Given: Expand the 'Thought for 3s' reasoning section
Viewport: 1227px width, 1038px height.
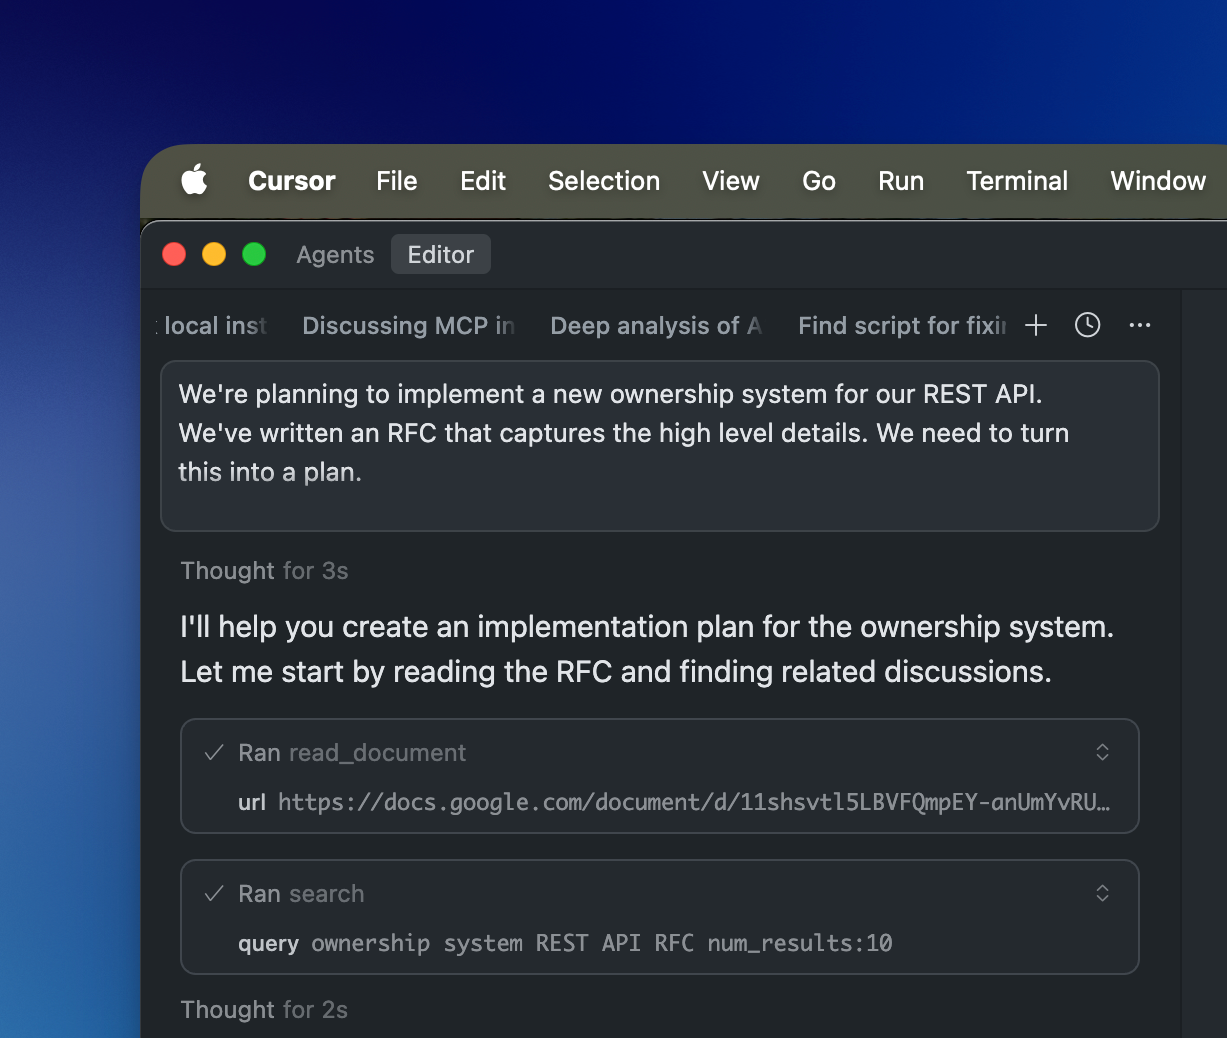Looking at the screenshot, I should pos(264,570).
